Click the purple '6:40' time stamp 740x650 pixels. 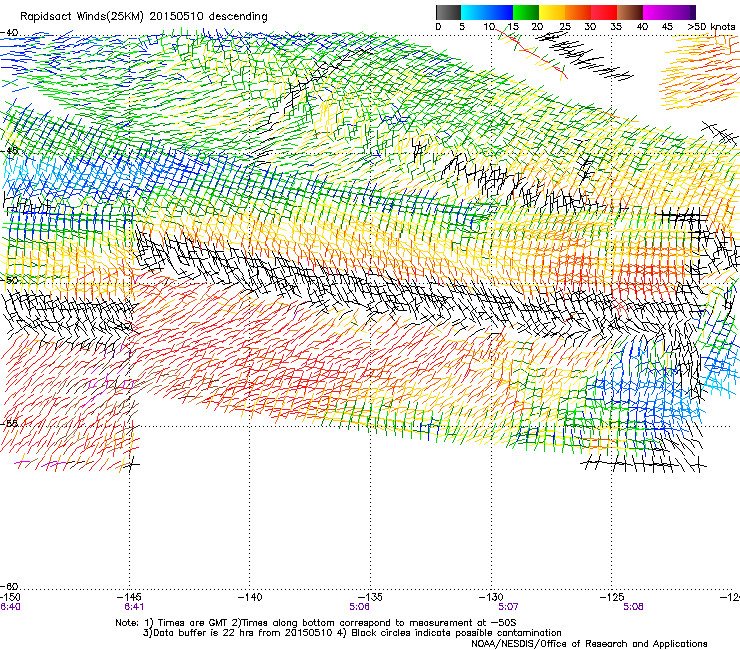point(10,607)
